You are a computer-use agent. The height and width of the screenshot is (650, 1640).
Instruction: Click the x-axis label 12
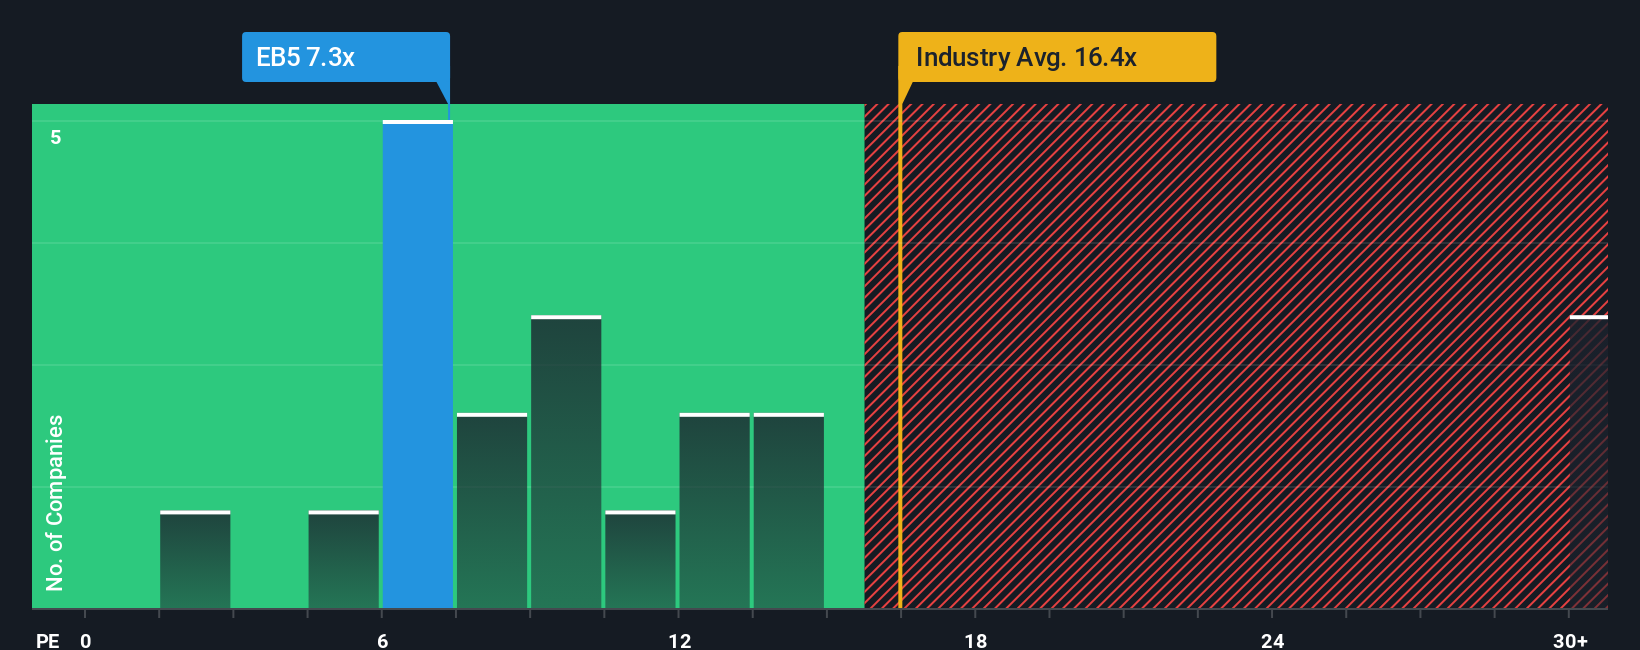coord(680,640)
